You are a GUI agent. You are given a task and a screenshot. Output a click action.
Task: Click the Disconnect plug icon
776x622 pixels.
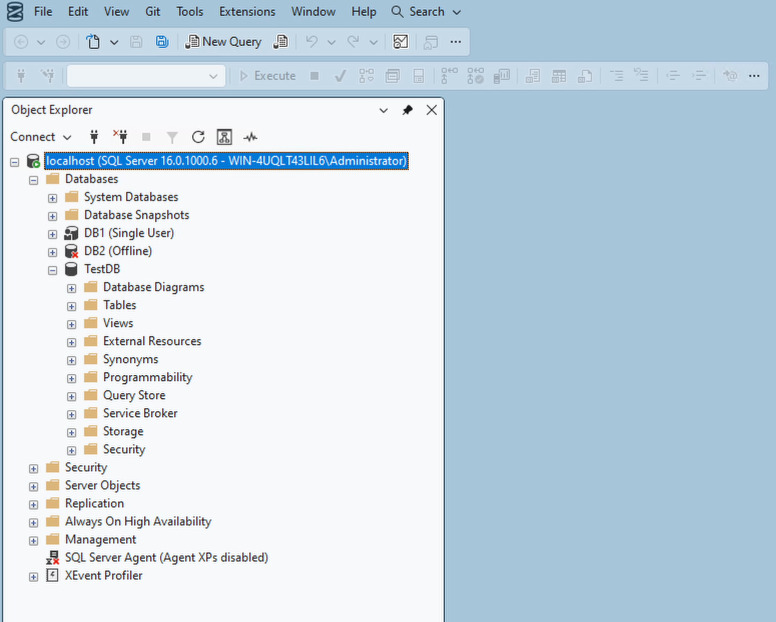(x=120, y=137)
